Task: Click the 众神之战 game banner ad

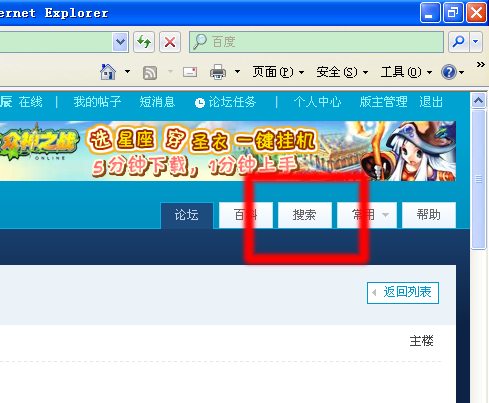Action: [x=228, y=151]
